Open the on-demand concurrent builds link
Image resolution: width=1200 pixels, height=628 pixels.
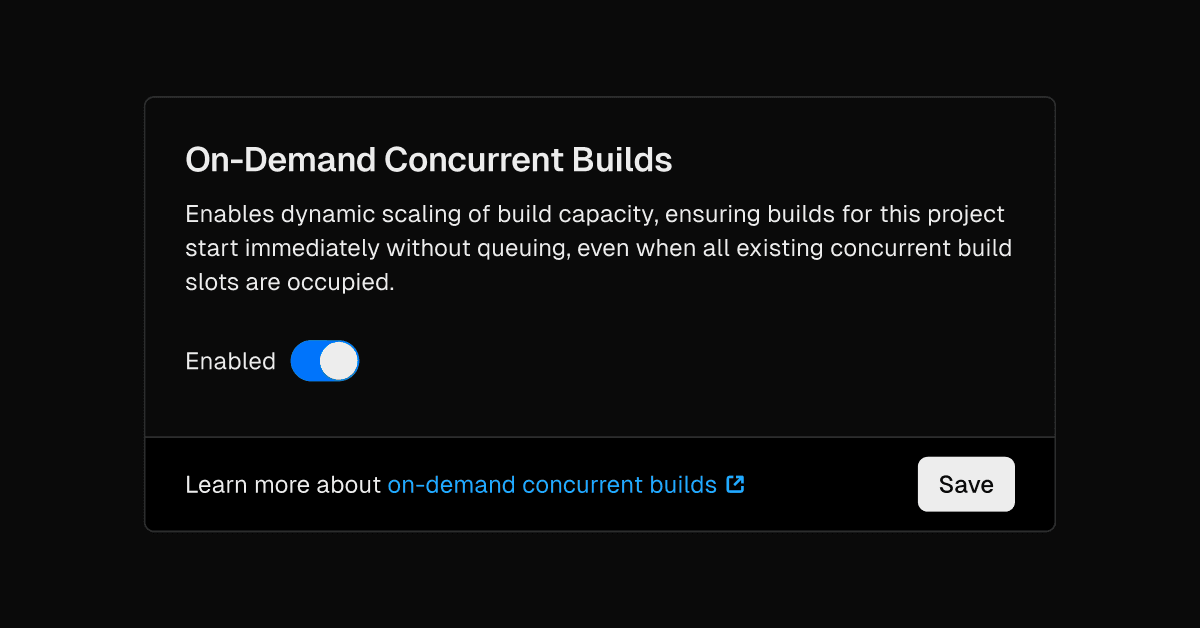552,485
